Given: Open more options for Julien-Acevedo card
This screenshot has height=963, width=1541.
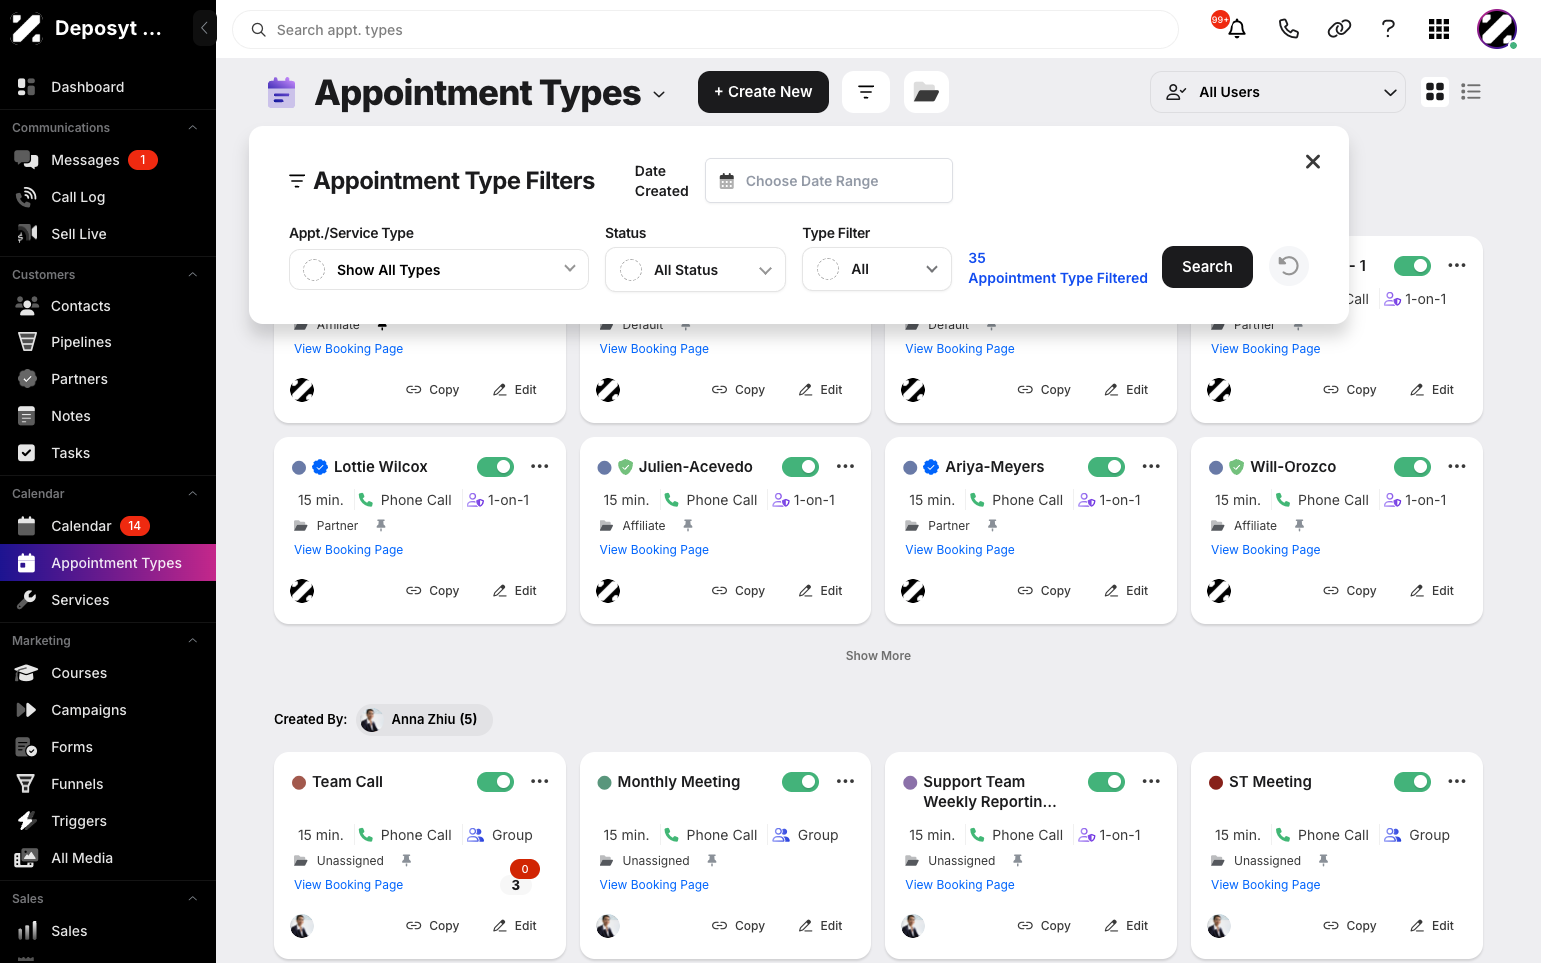Looking at the screenshot, I should coord(846,466).
